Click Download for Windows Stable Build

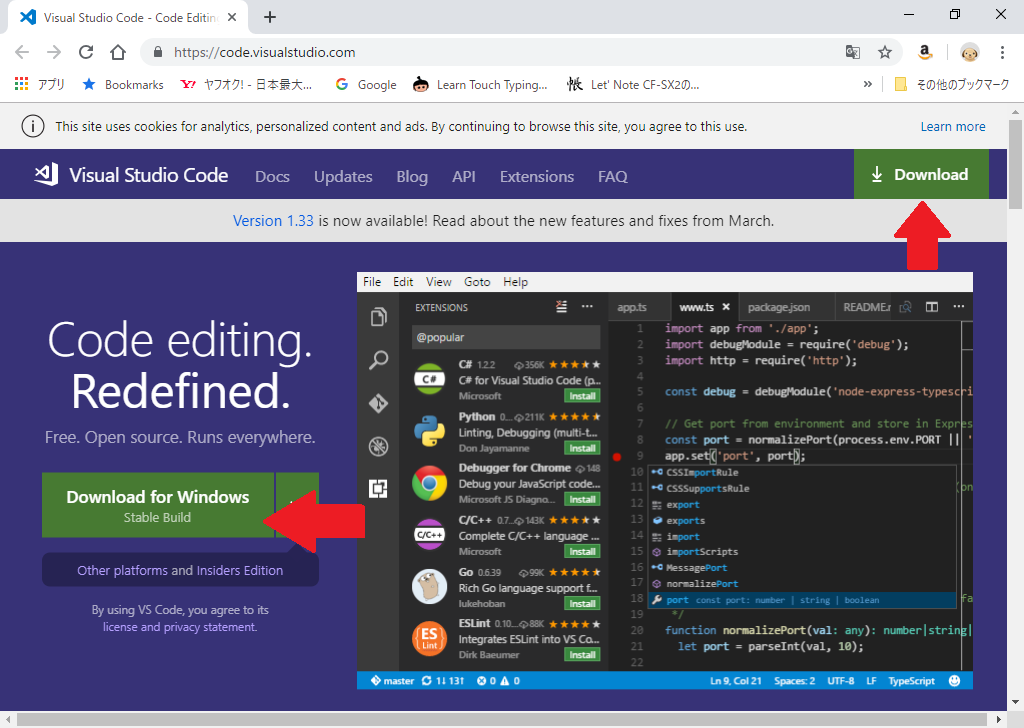(157, 505)
